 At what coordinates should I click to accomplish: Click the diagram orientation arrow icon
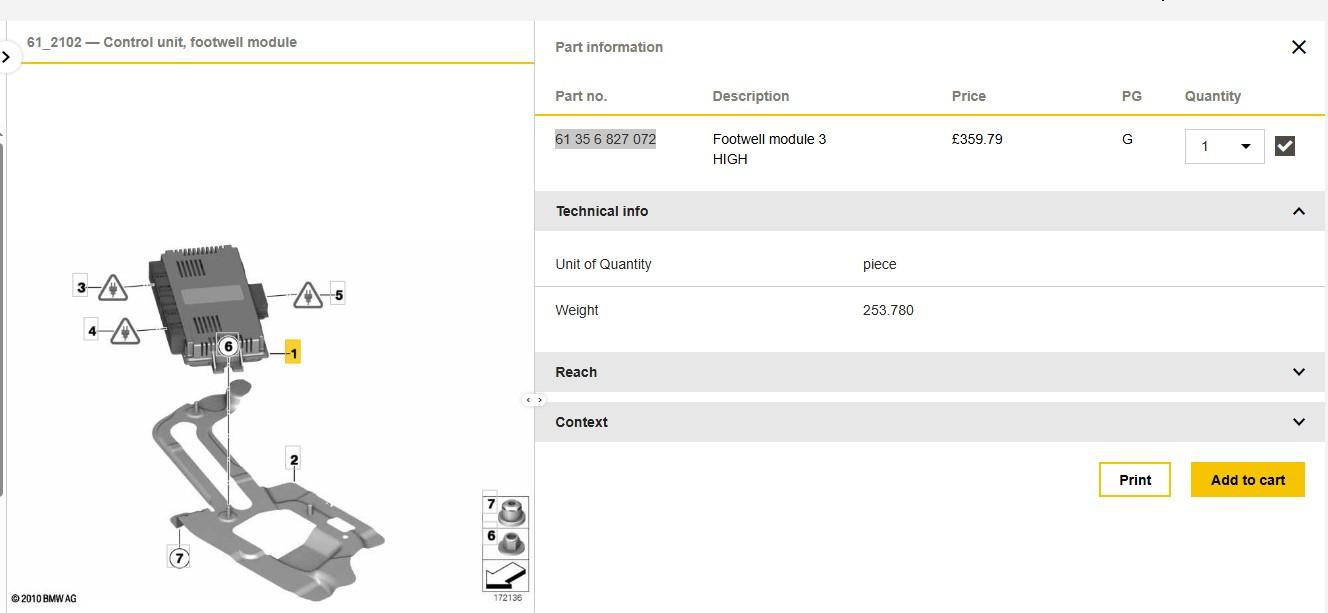pyautogui.click(x=506, y=575)
